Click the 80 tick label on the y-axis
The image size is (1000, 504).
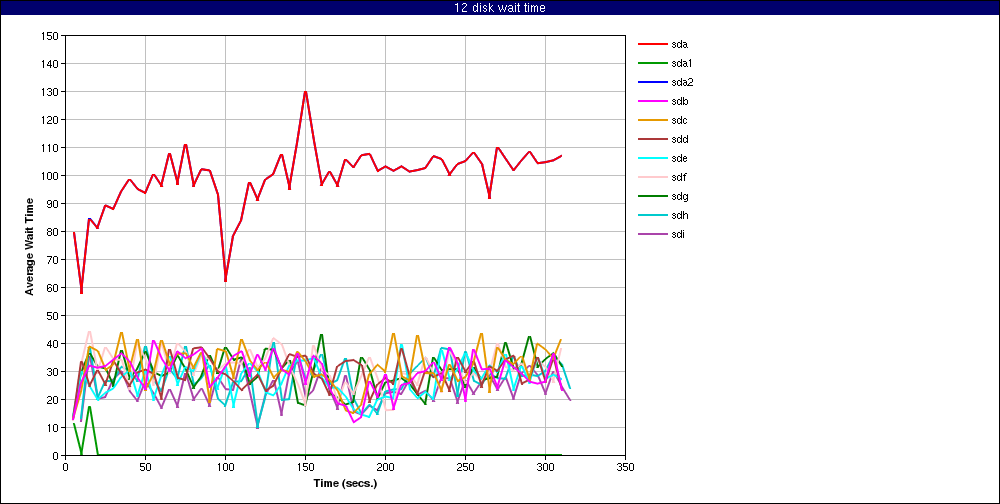click(x=52, y=232)
